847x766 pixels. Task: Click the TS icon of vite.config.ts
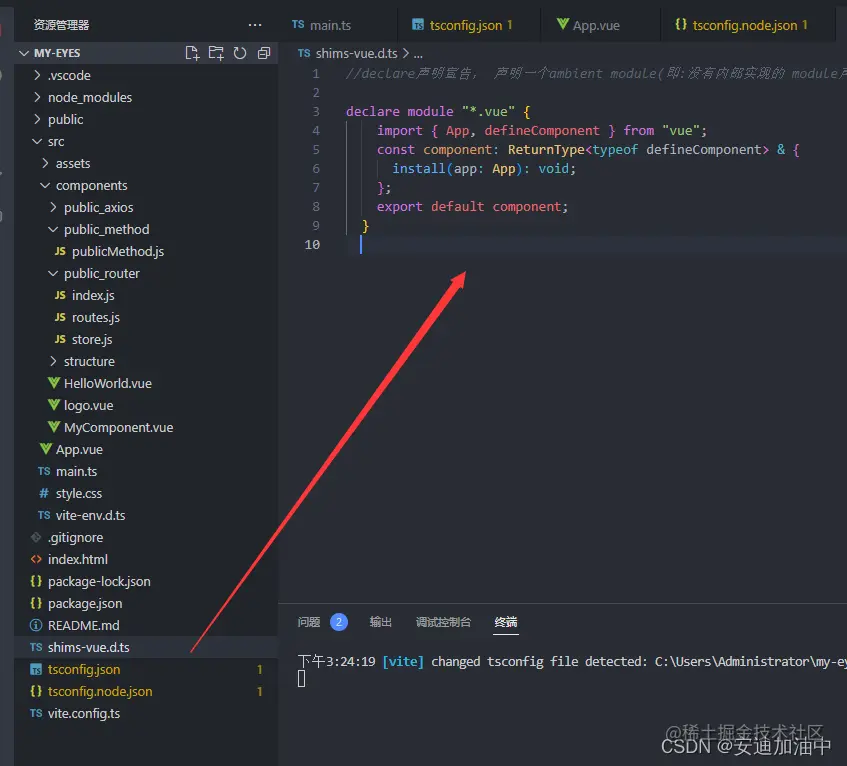pos(36,713)
